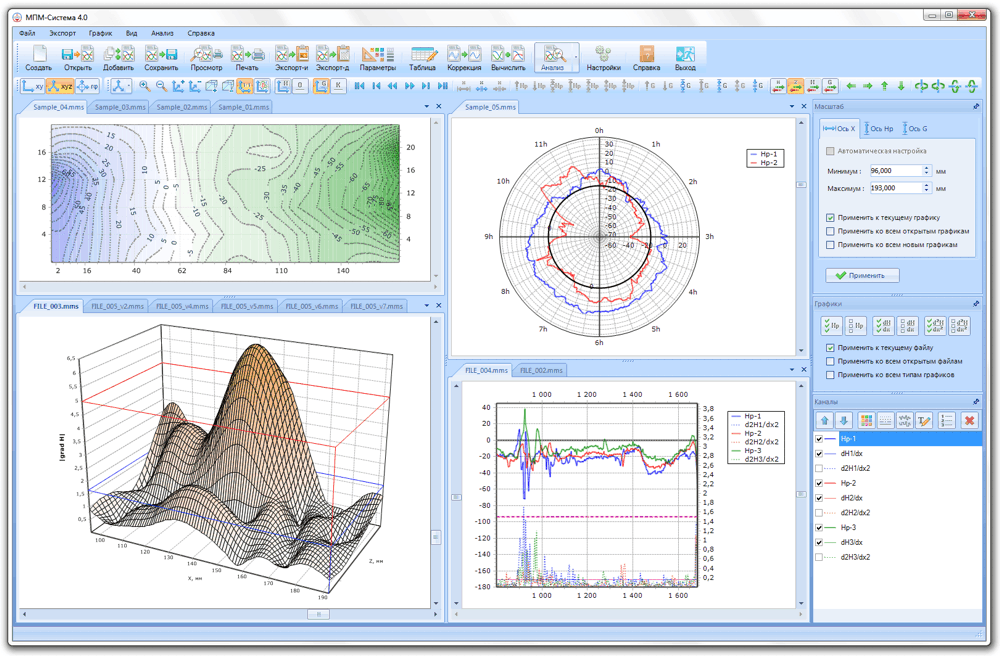Click the Вычислить calculate icon

click(x=508, y=57)
